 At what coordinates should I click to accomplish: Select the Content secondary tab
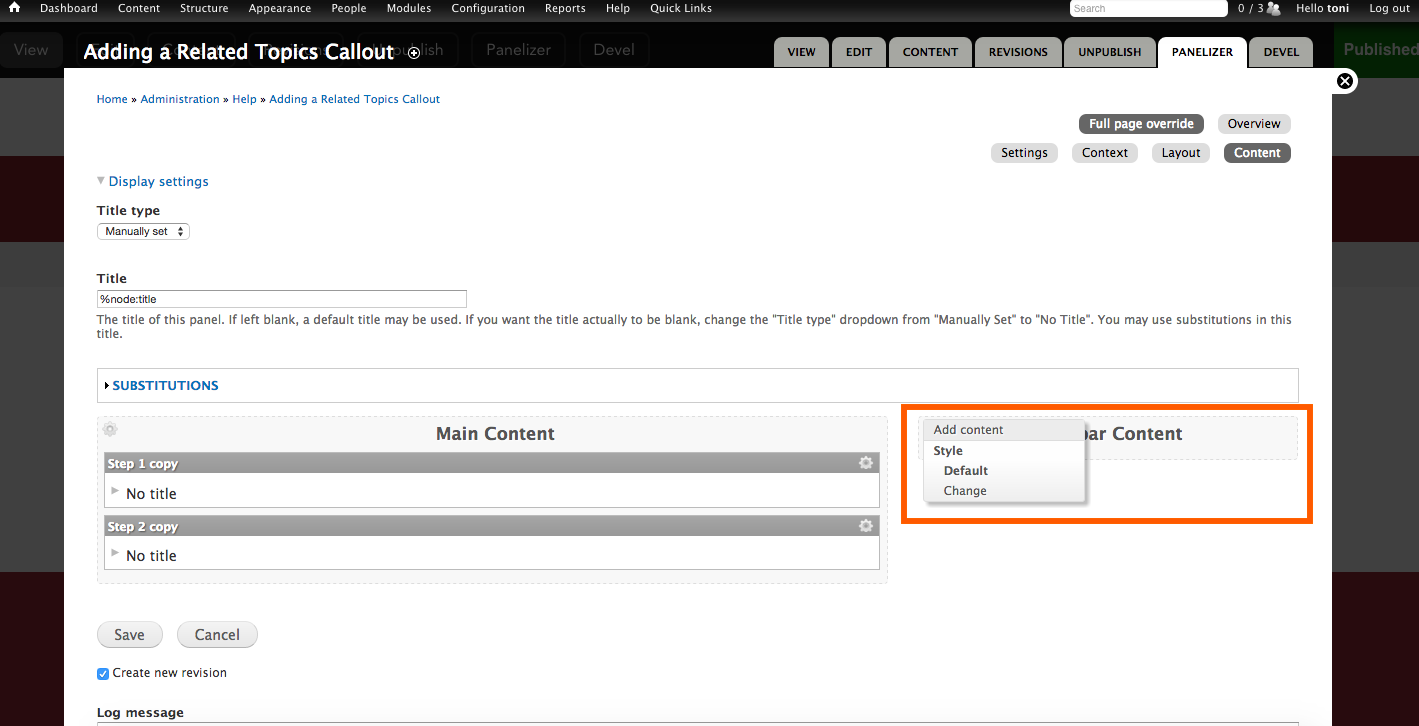click(x=1257, y=153)
